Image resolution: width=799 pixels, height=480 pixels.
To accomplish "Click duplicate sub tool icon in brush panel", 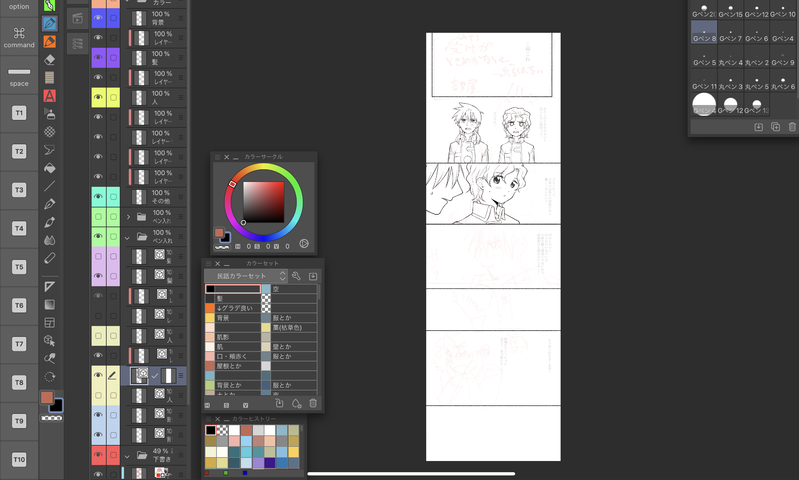I will click(x=775, y=127).
